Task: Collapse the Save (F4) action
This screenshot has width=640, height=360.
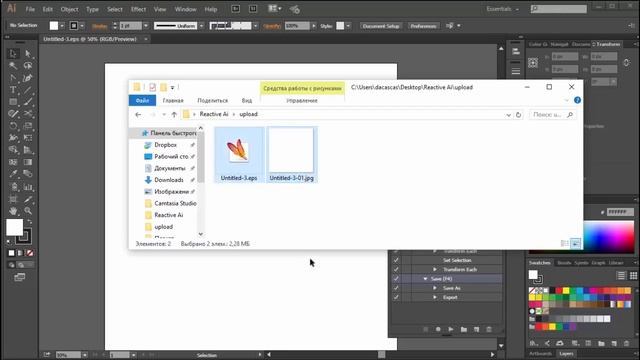Action: pos(425,279)
